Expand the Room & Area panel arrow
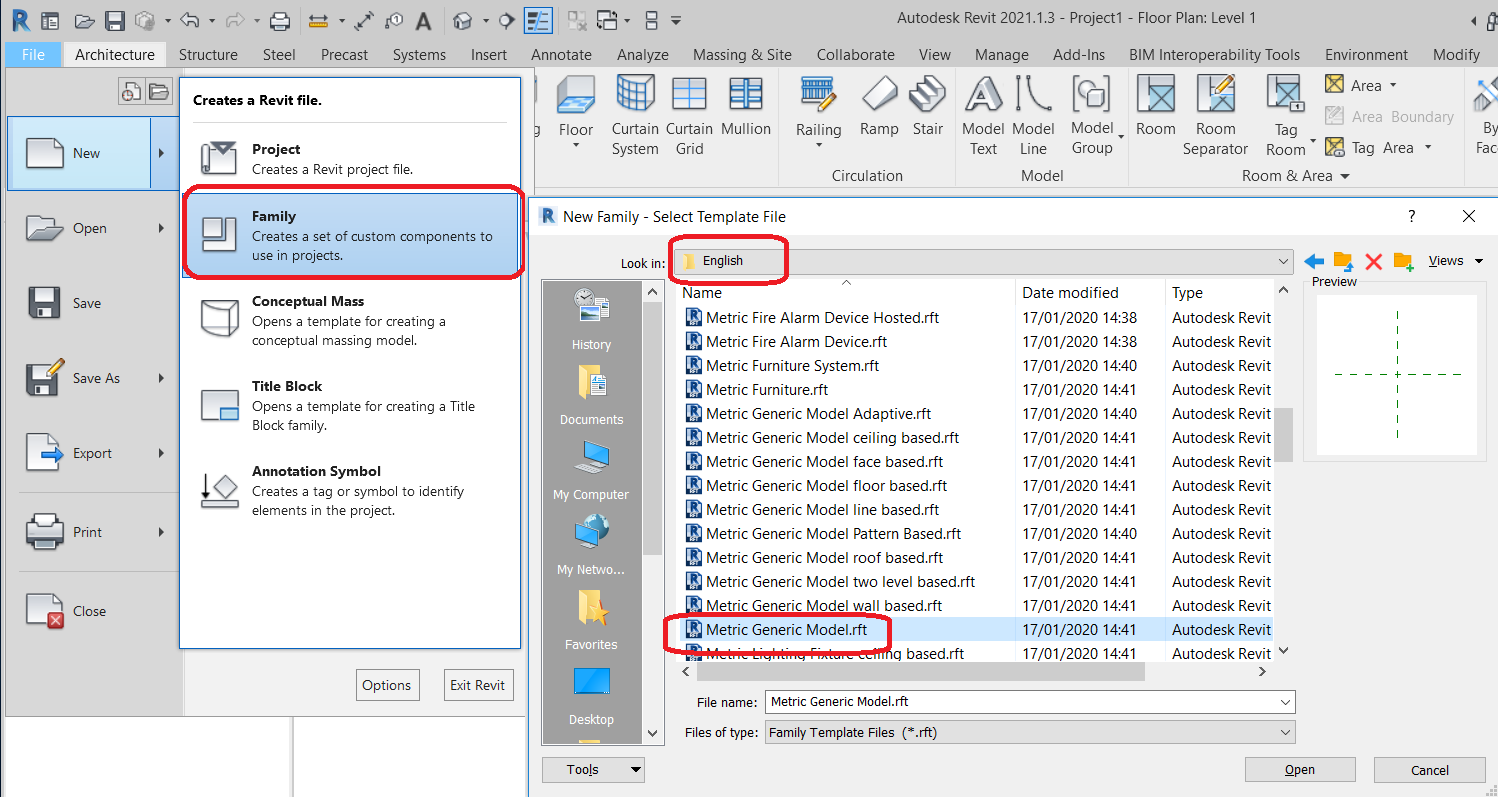Viewport: 1498px width, 797px height. [x=1345, y=177]
